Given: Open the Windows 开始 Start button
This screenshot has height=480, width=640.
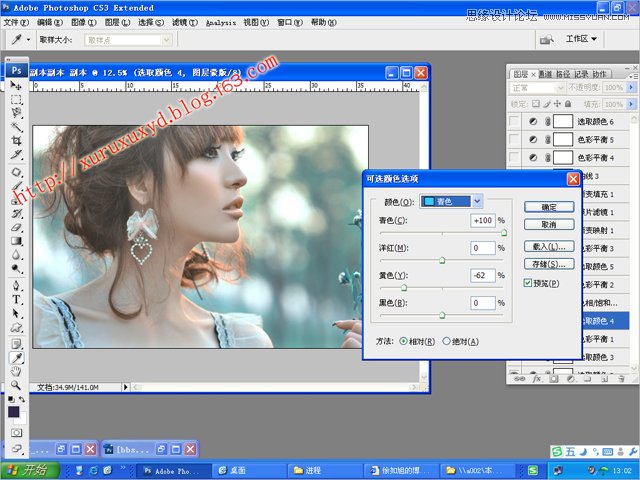Looking at the screenshot, I should coord(29,471).
